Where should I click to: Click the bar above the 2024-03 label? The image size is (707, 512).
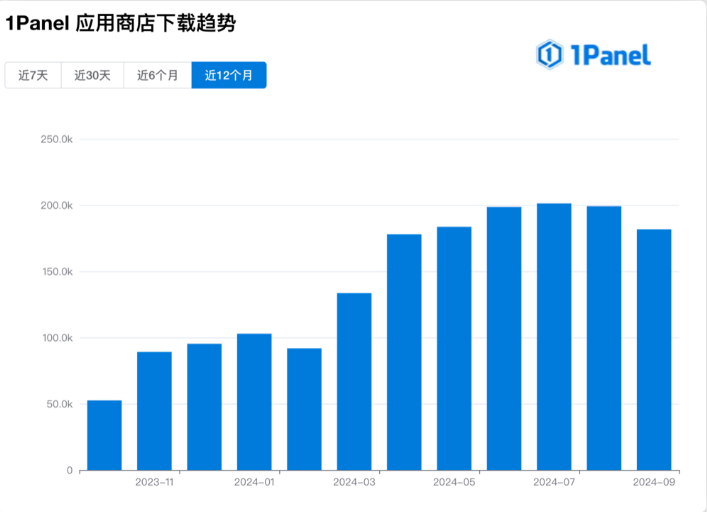point(354,382)
